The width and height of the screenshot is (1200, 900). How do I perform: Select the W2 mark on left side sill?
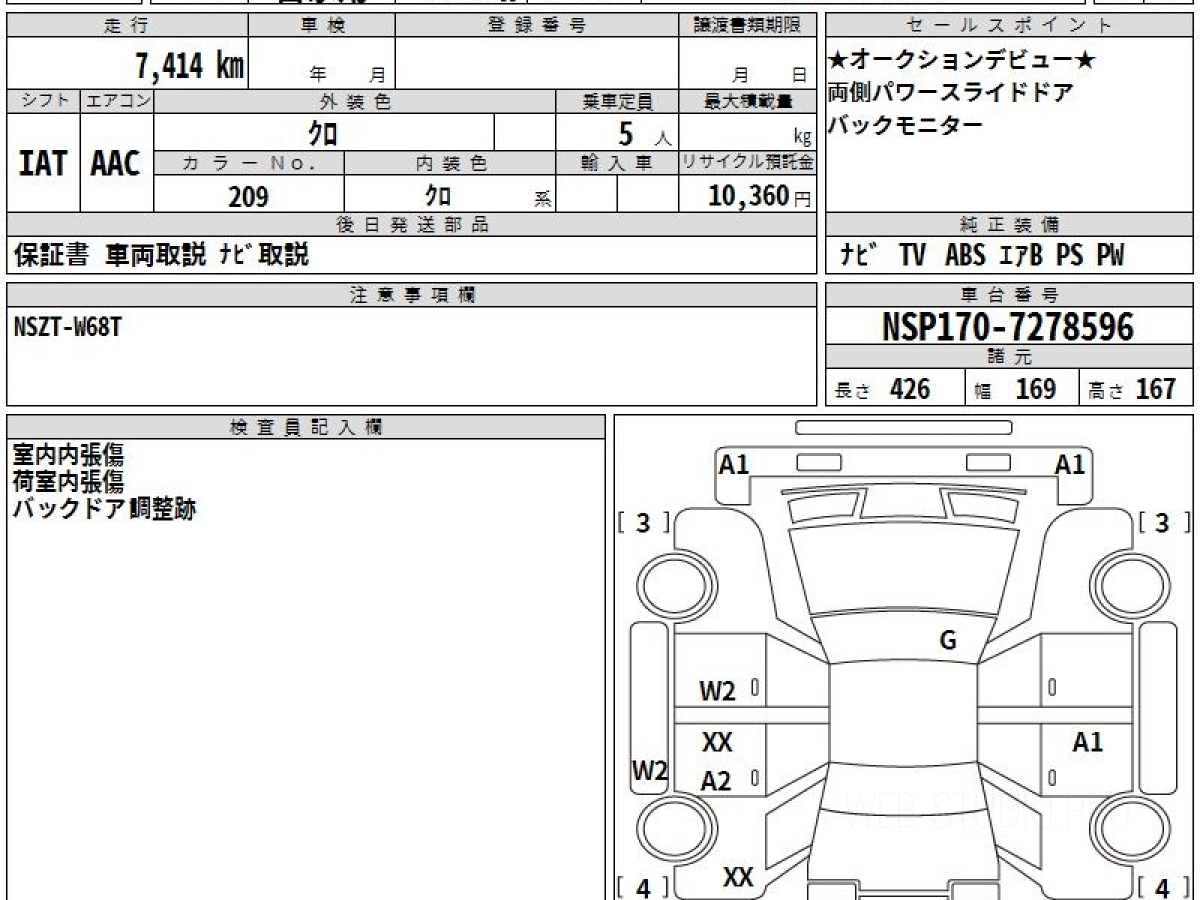[x=650, y=771]
